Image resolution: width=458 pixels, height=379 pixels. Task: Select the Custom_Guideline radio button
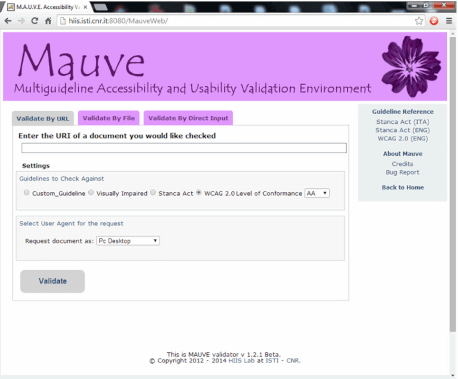point(27,192)
